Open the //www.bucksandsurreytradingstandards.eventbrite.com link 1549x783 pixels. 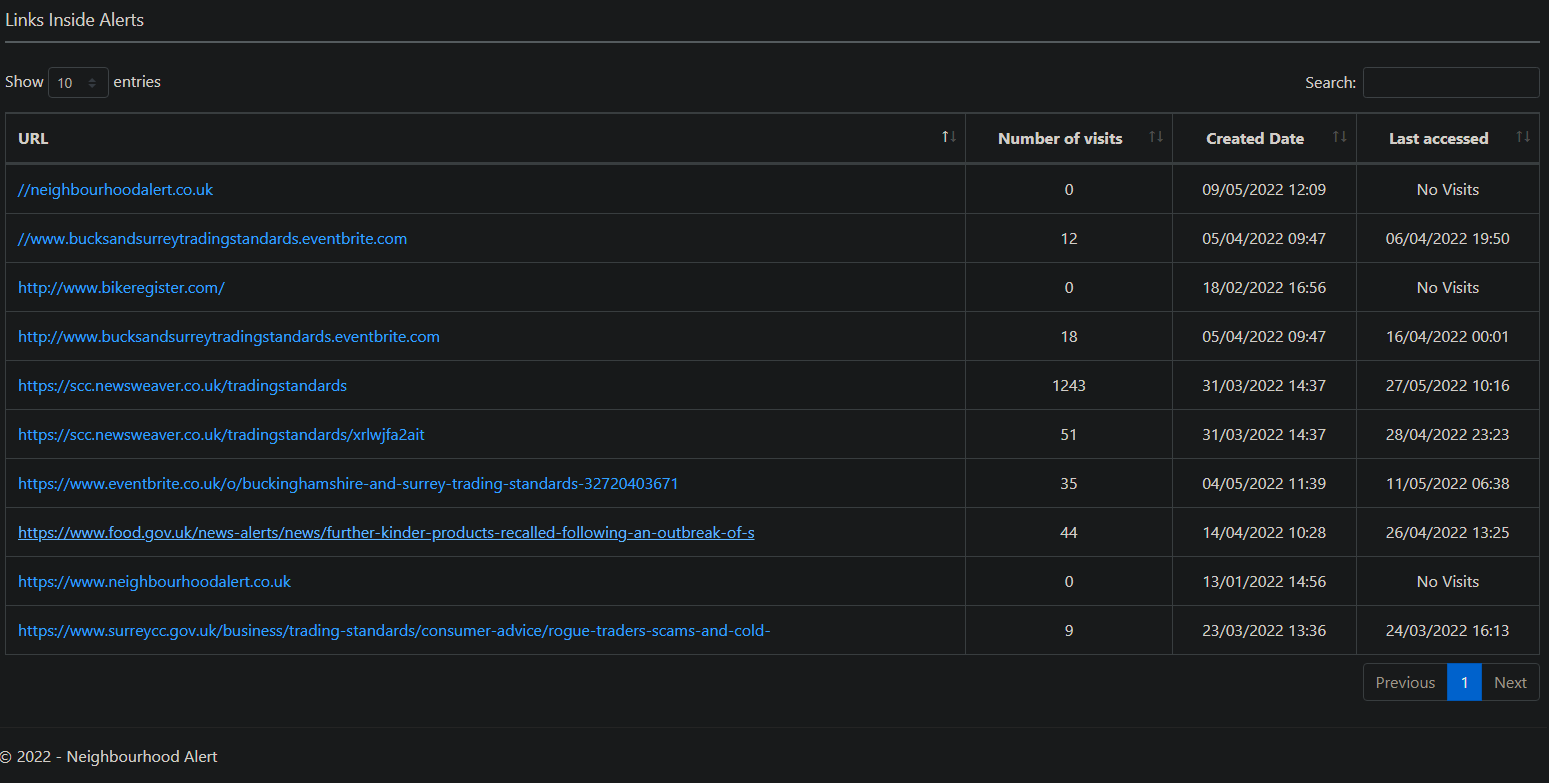pyautogui.click(x=212, y=239)
